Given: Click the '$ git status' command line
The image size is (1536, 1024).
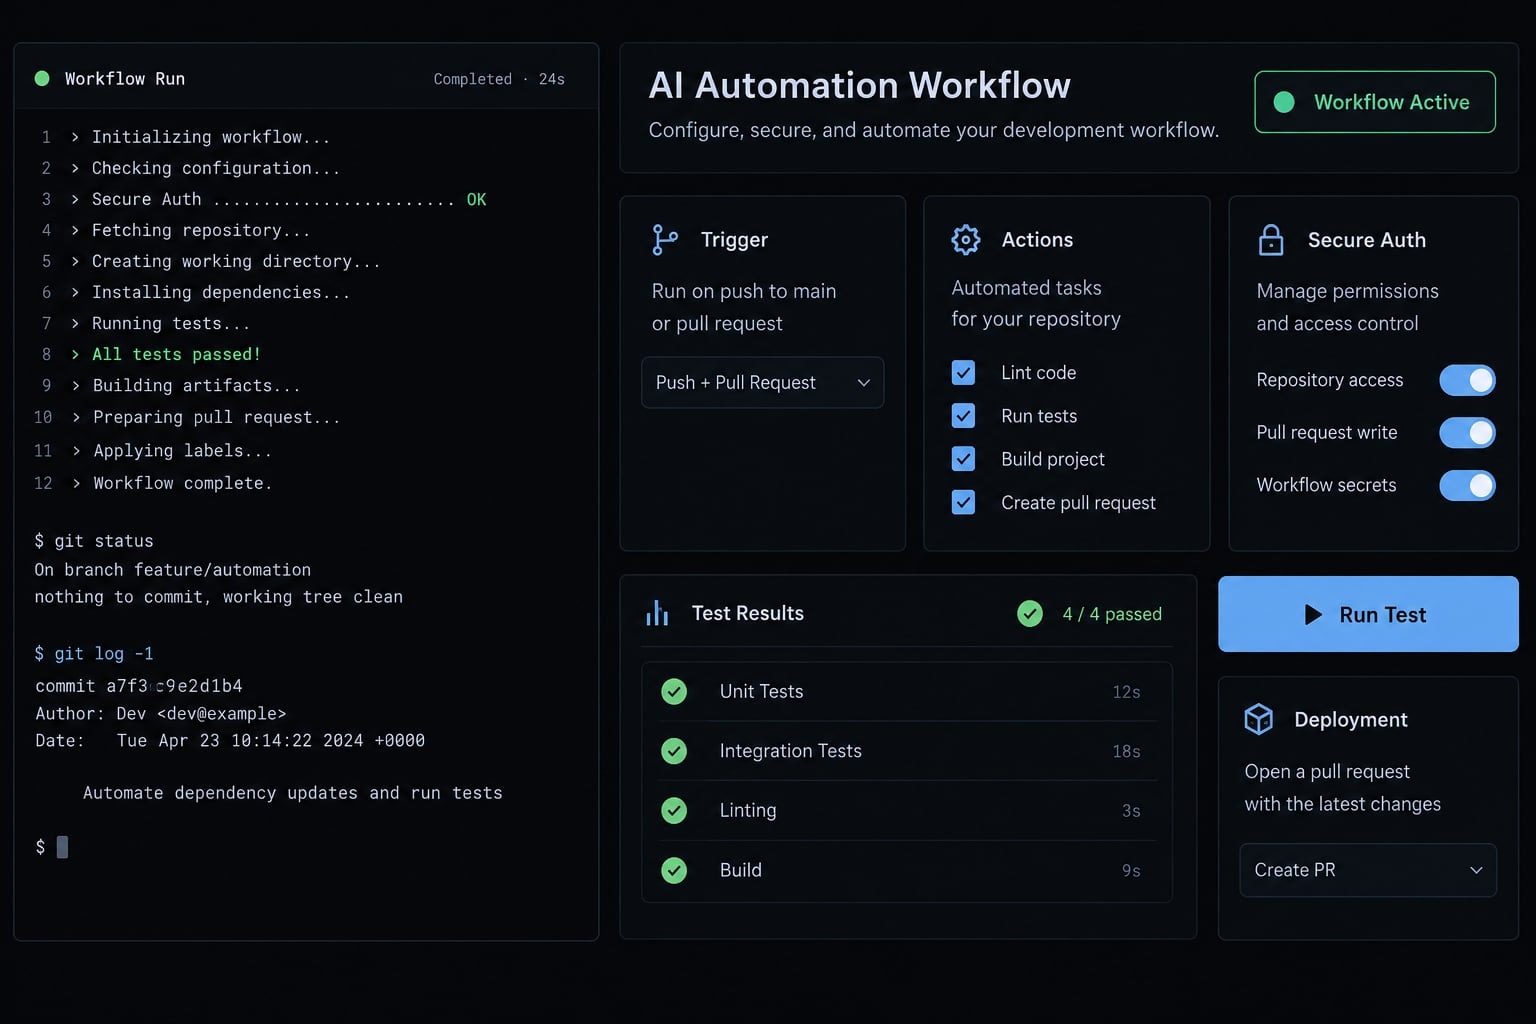Looking at the screenshot, I should (x=94, y=541).
